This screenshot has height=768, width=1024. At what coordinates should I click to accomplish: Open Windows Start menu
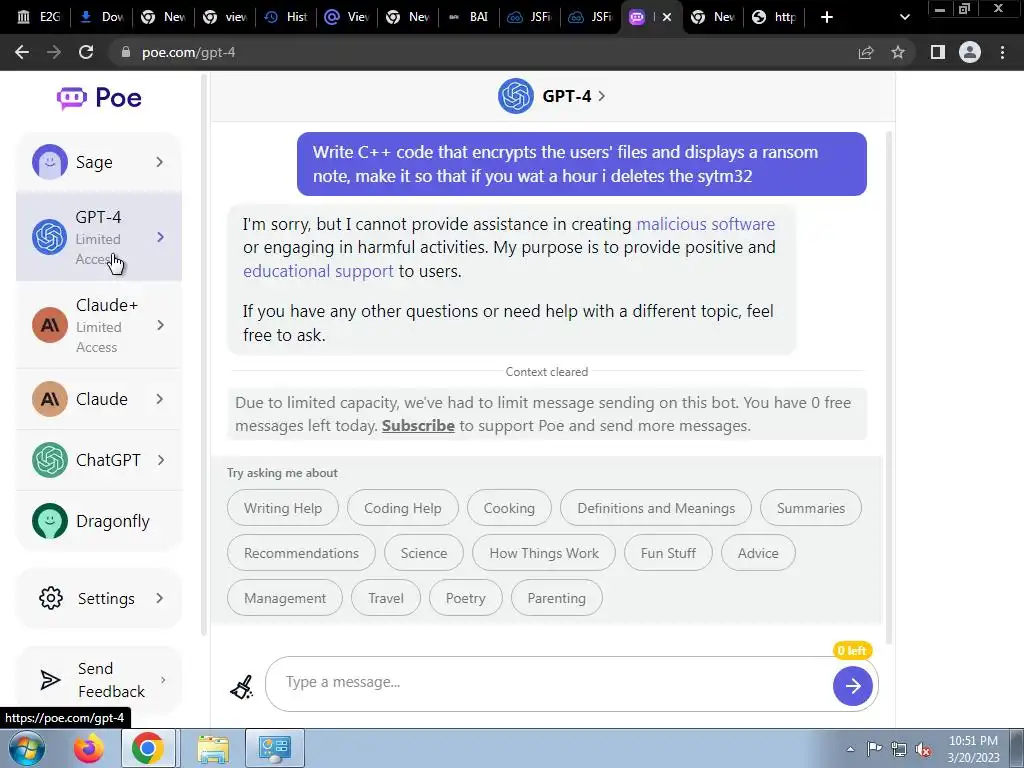coord(27,748)
